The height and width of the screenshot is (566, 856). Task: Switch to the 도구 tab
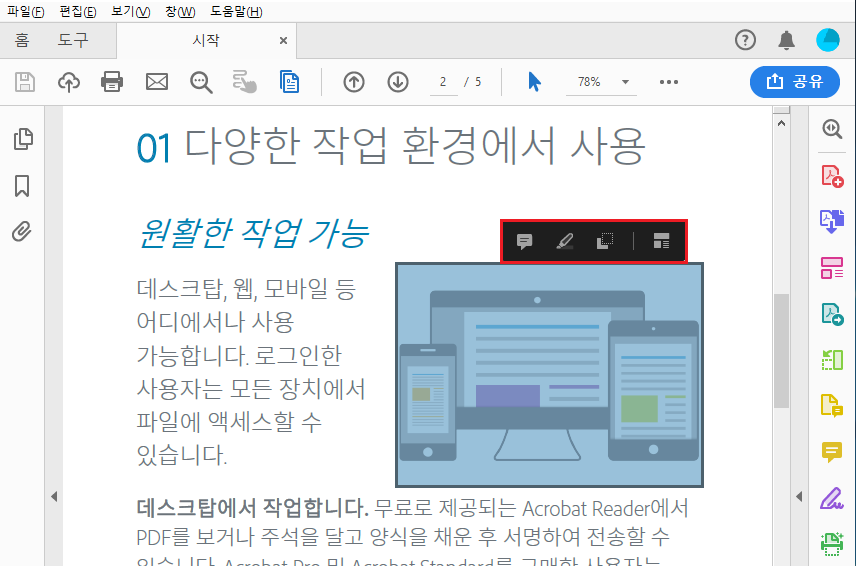pos(73,40)
